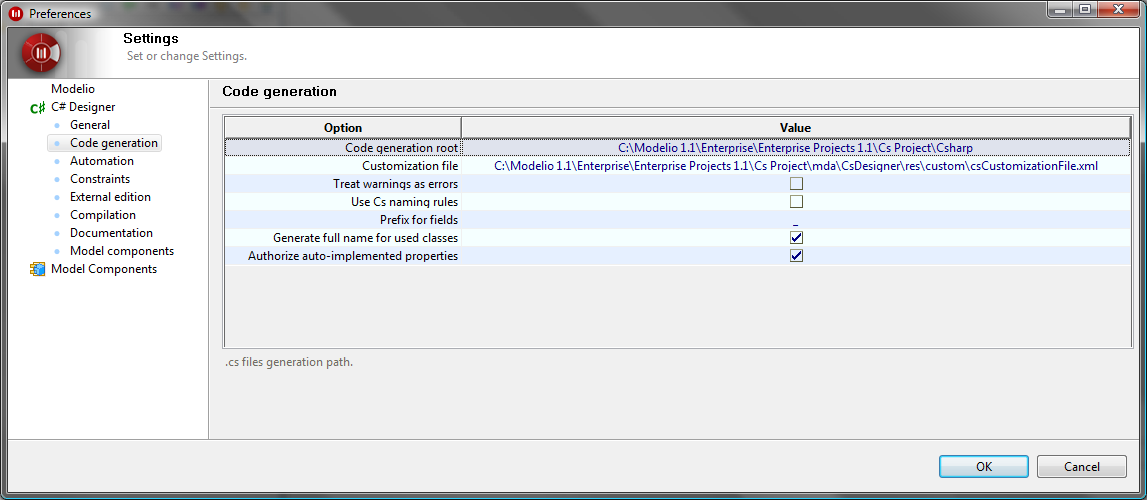Open the General settings page

point(90,125)
